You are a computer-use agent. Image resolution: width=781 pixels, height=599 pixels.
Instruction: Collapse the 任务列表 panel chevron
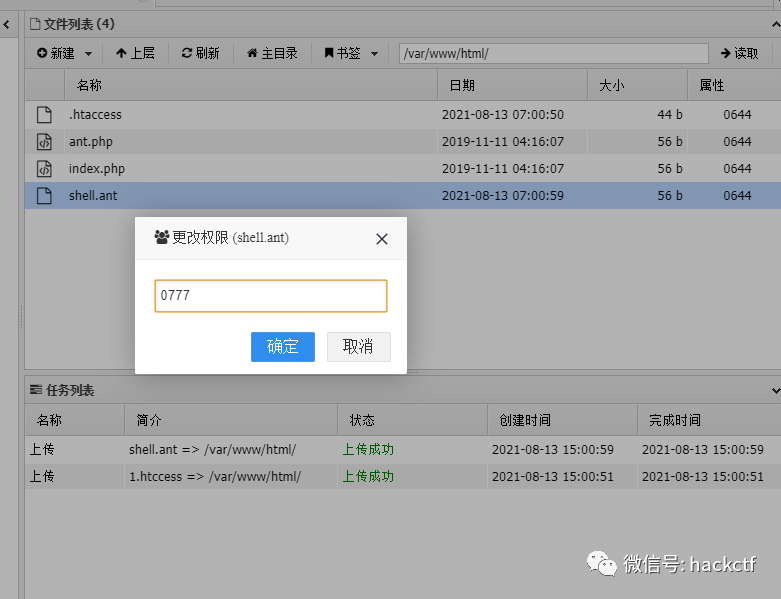(776, 391)
